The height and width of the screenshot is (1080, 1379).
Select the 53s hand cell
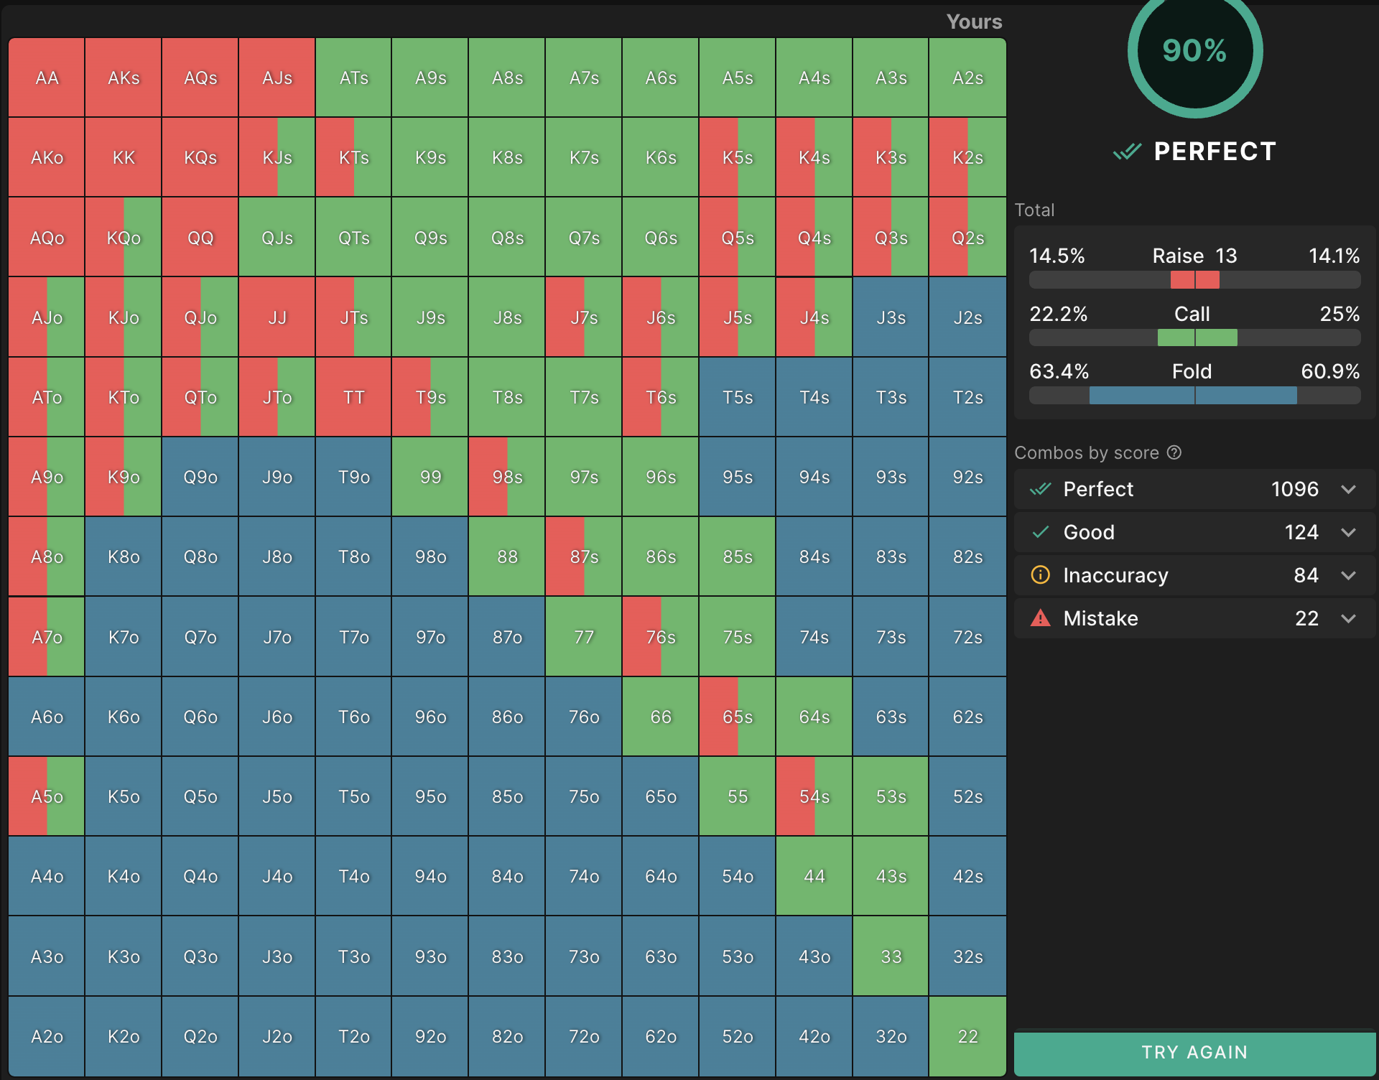891,797
